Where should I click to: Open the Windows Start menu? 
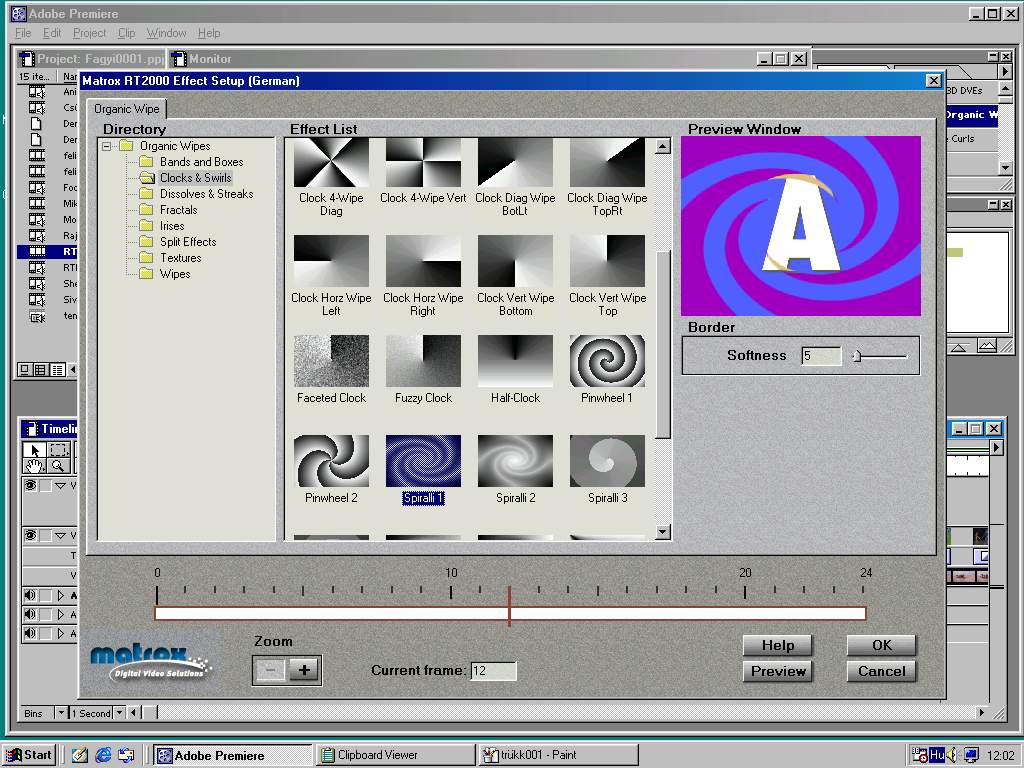(x=29, y=755)
